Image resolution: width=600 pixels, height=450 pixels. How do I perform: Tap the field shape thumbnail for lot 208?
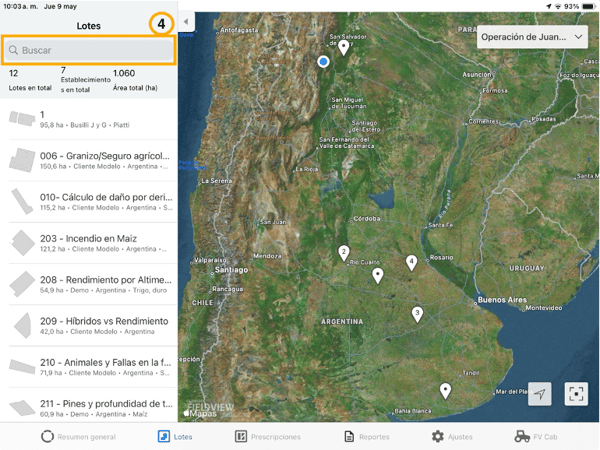(22, 284)
